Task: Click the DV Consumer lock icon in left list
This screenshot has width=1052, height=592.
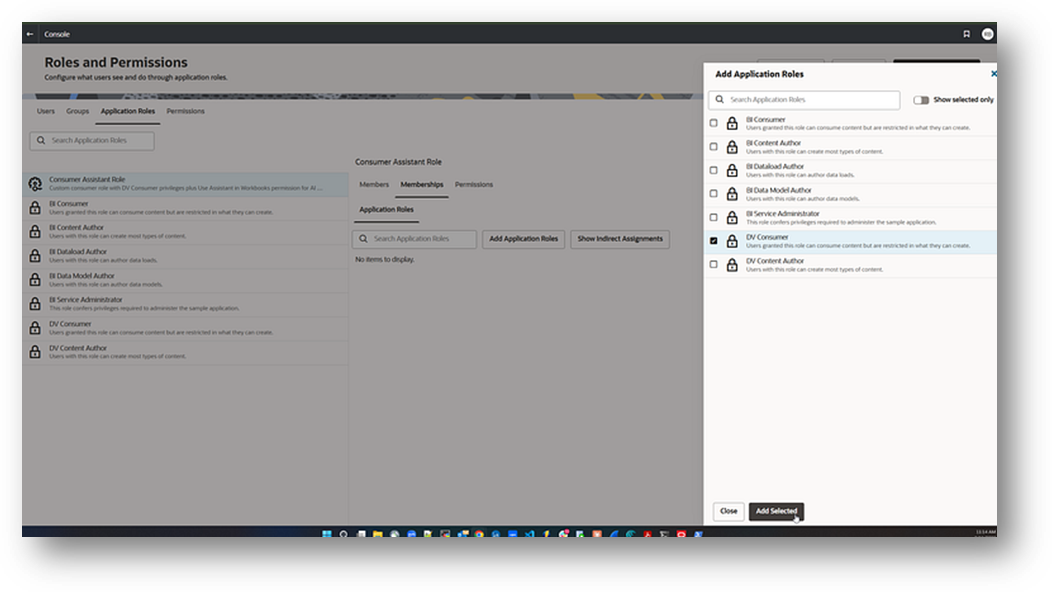Action: click(35, 328)
